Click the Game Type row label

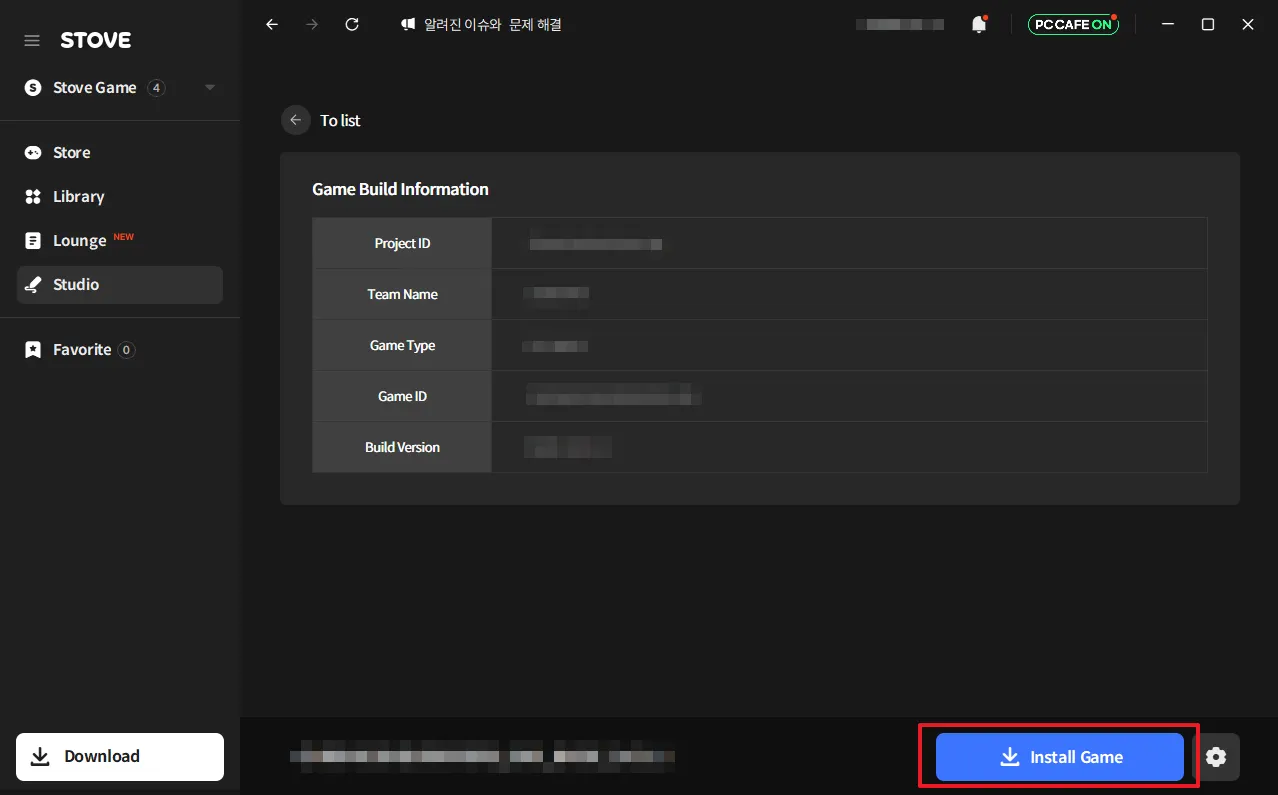coord(402,345)
